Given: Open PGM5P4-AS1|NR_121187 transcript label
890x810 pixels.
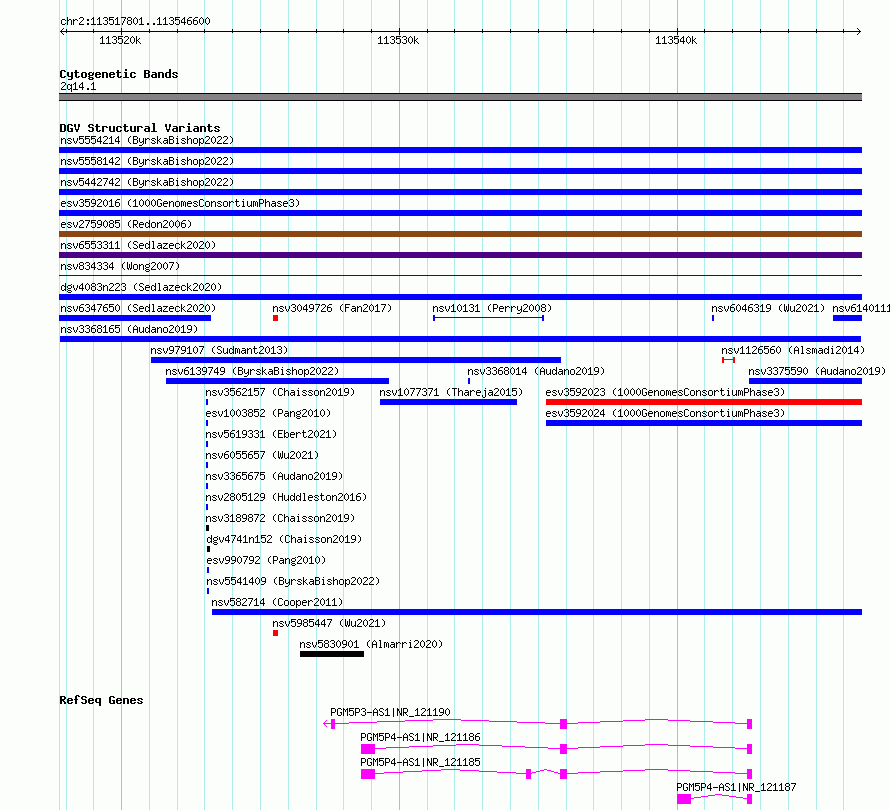Looking at the screenshot, I should pos(736,787).
